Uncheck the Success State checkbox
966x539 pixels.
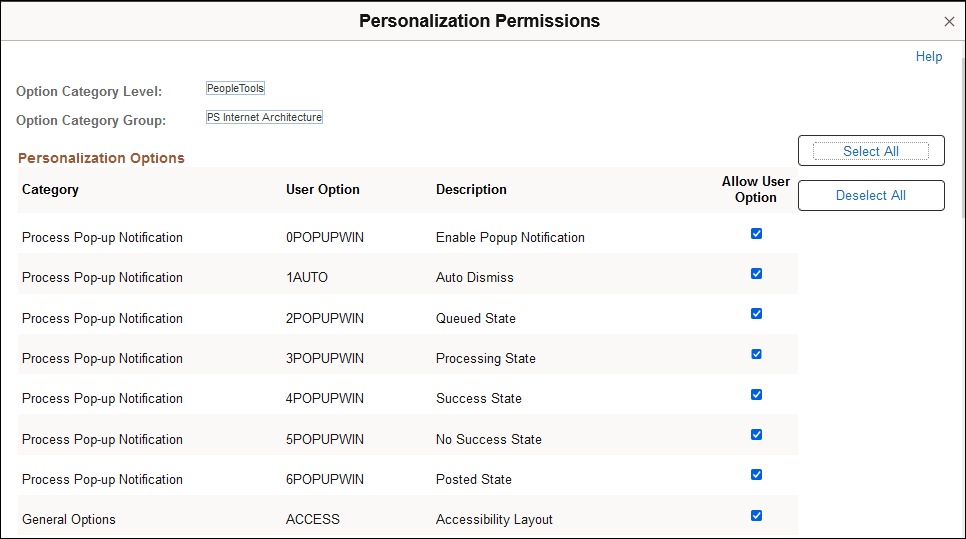[x=756, y=394]
